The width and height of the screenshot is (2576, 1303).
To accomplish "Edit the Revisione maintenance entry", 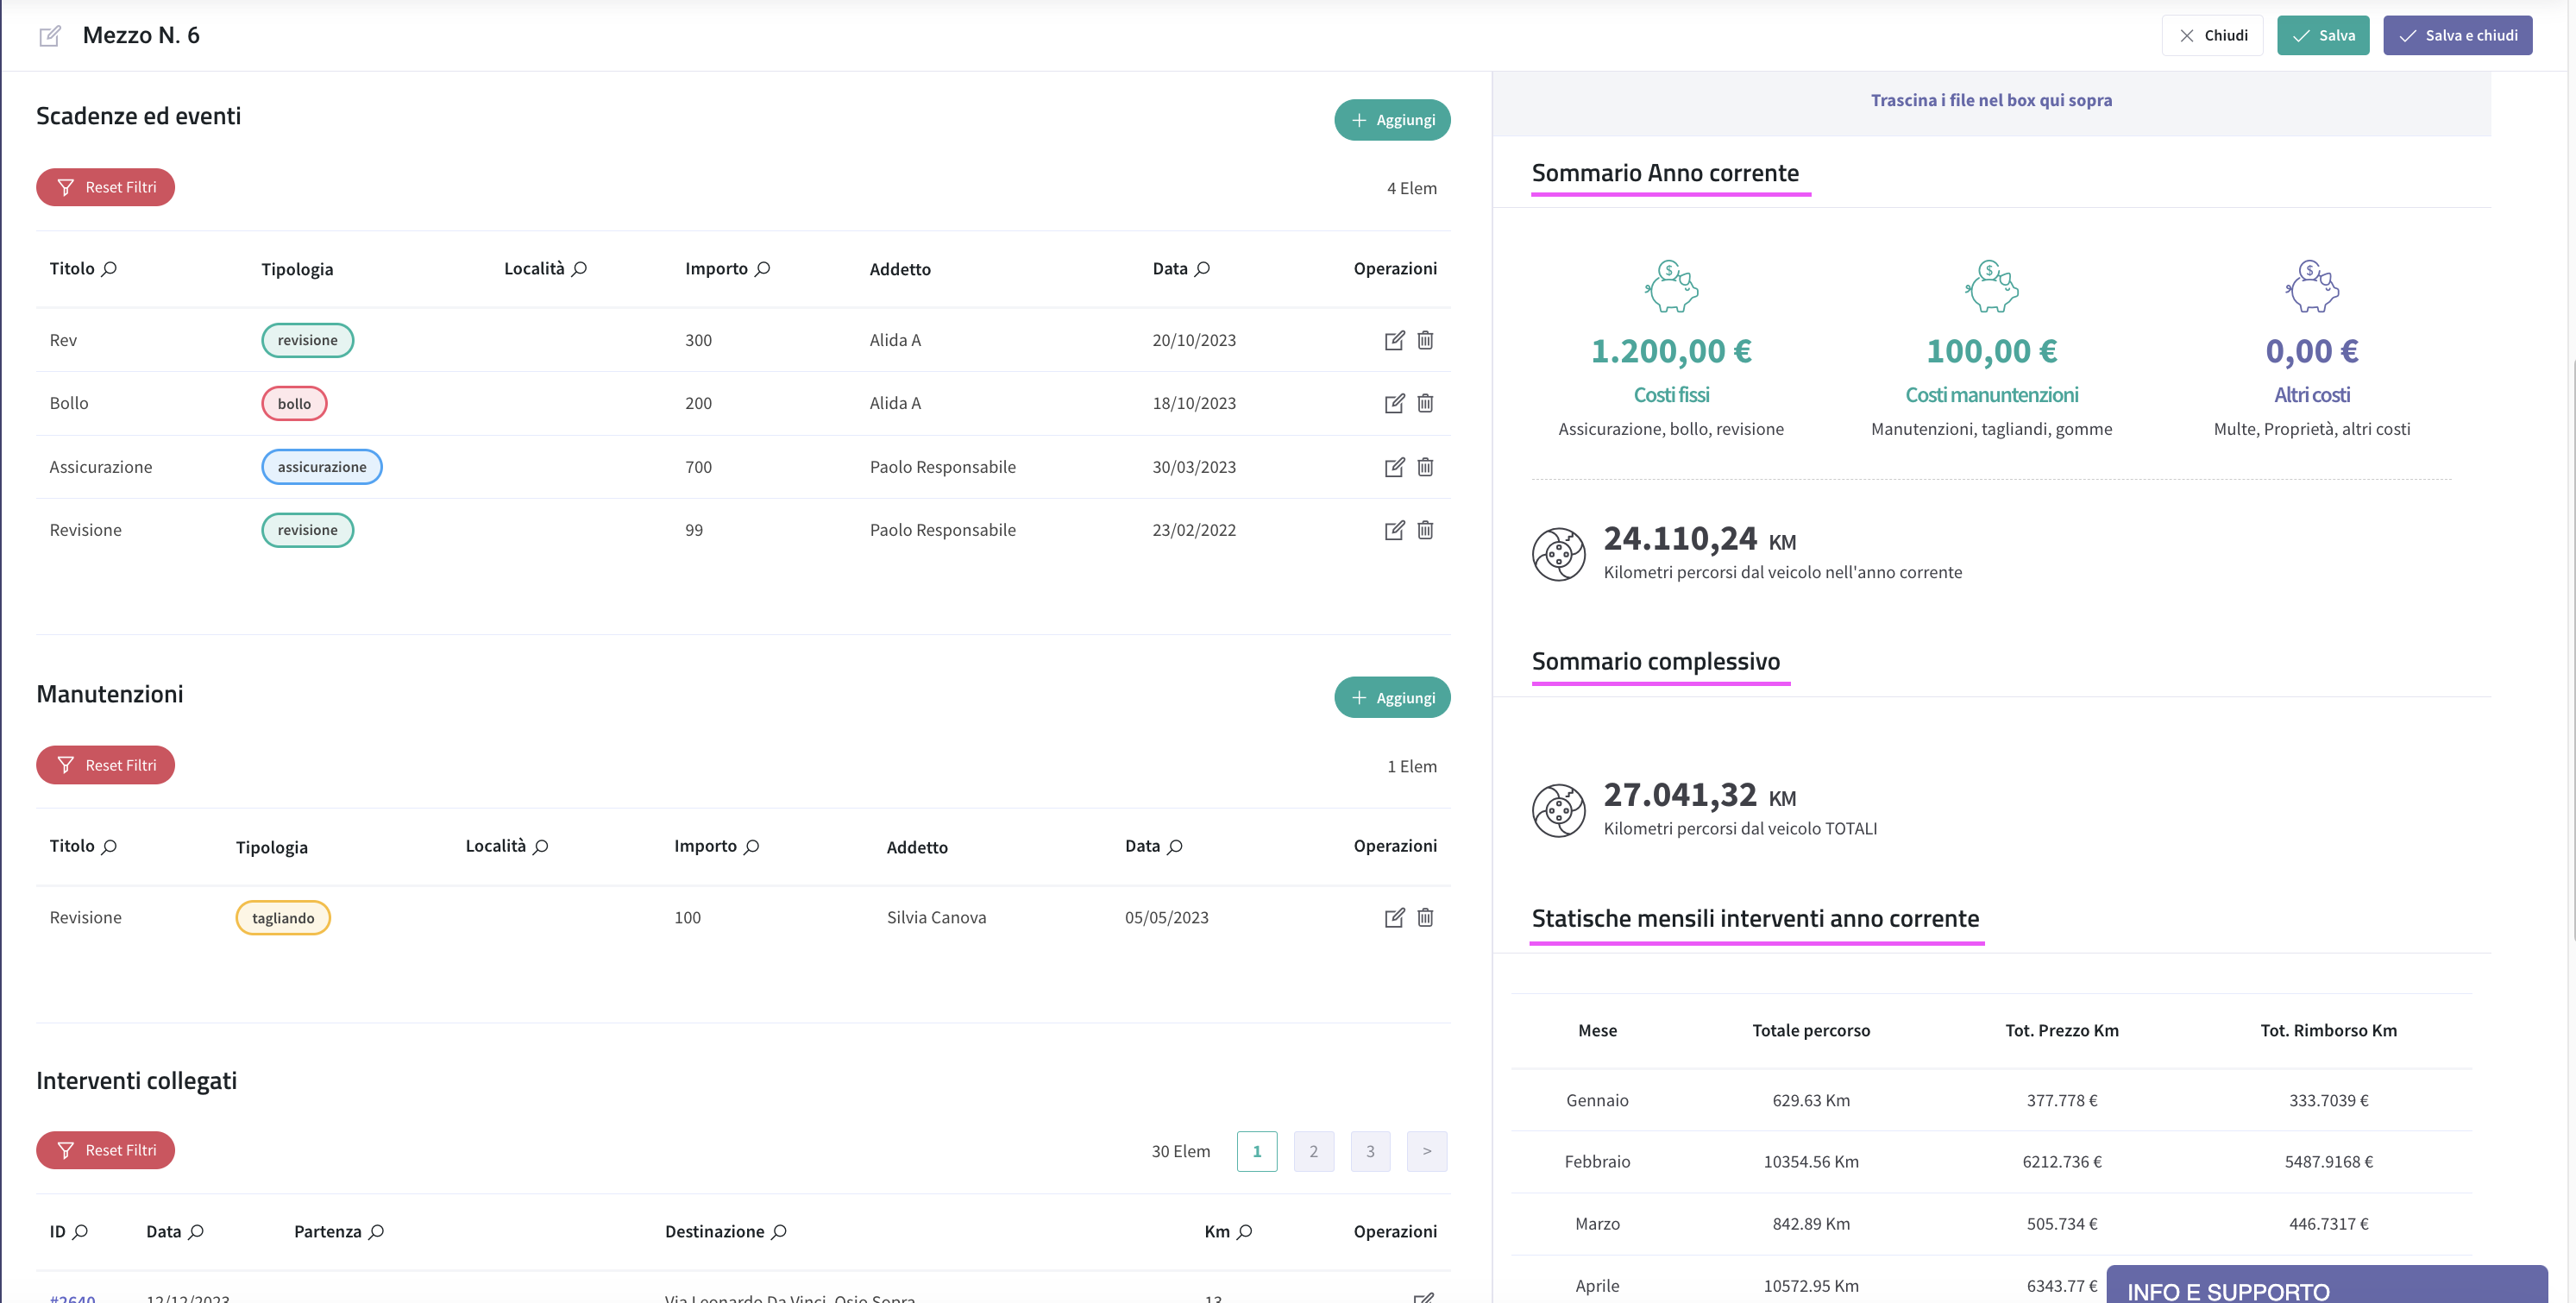I will coord(1394,917).
